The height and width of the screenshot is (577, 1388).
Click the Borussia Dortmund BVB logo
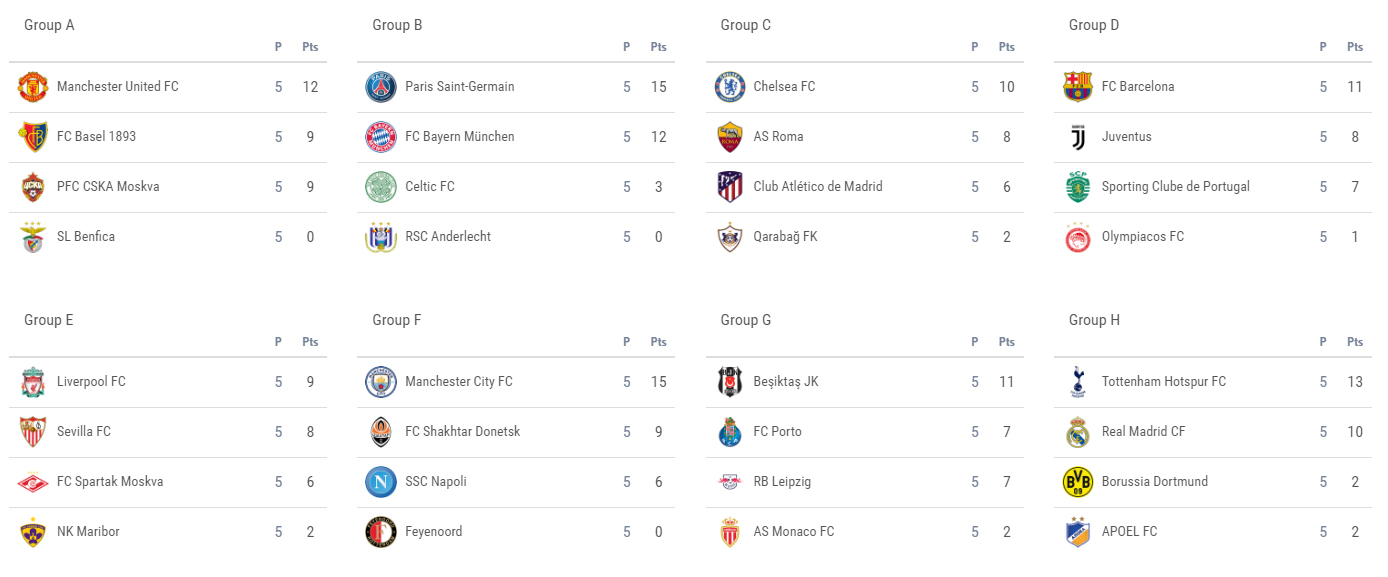tap(1078, 482)
